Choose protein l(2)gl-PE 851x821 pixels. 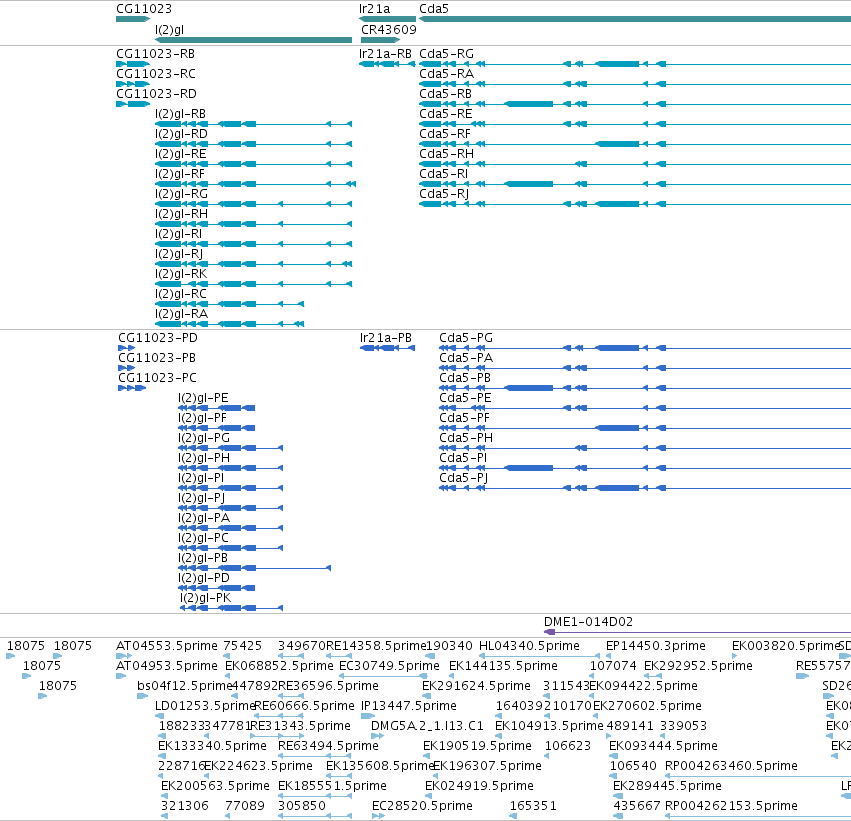pos(203,398)
